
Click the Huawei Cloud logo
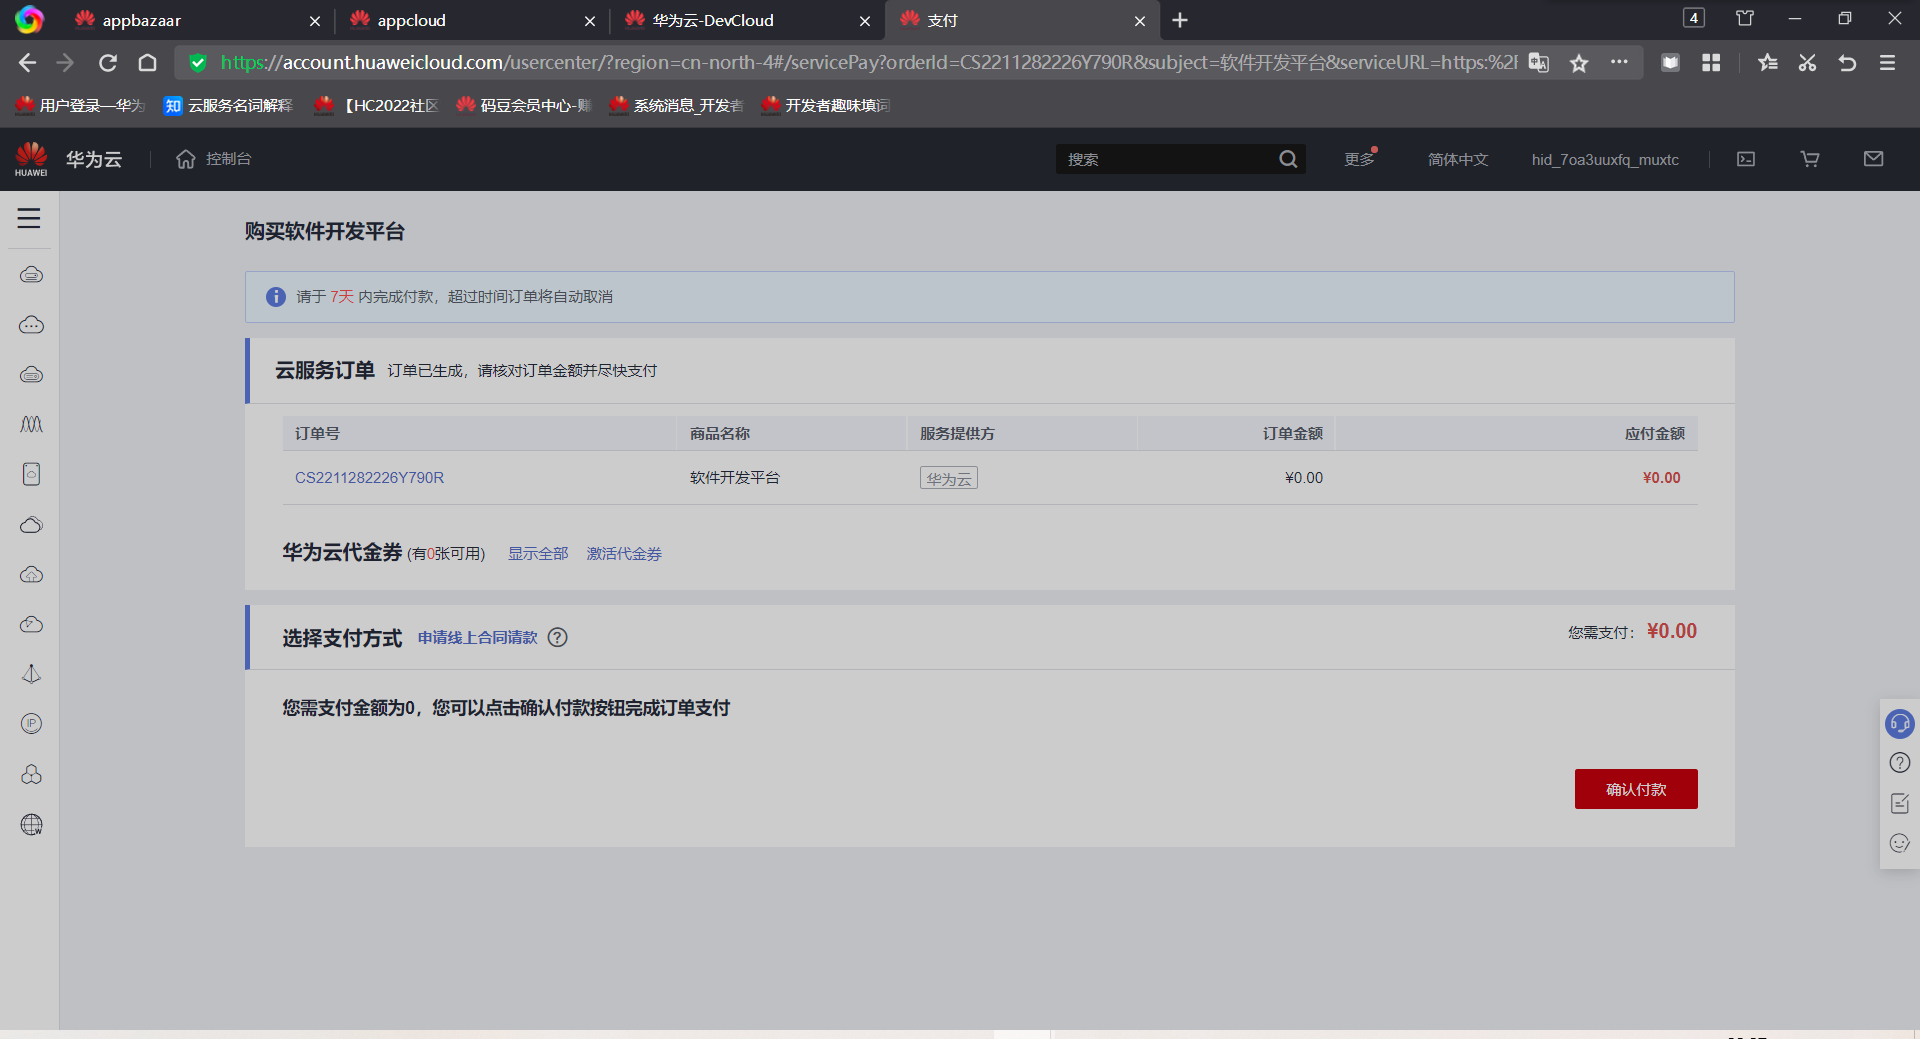31,159
